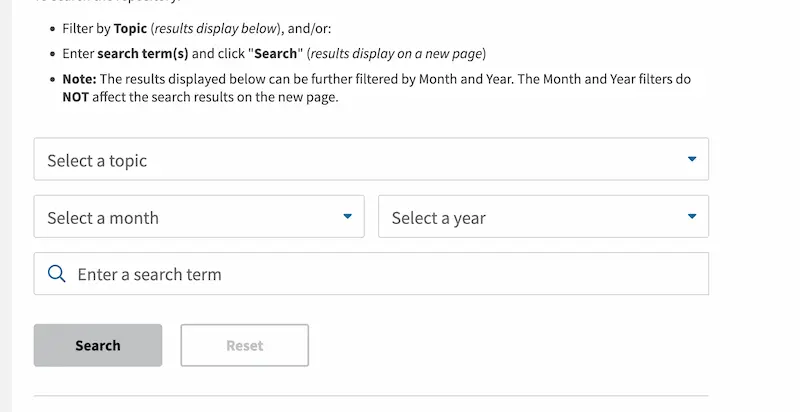800x412 pixels.
Task: Click the bold word Topic in instructions
Action: pyautogui.click(x=130, y=29)
